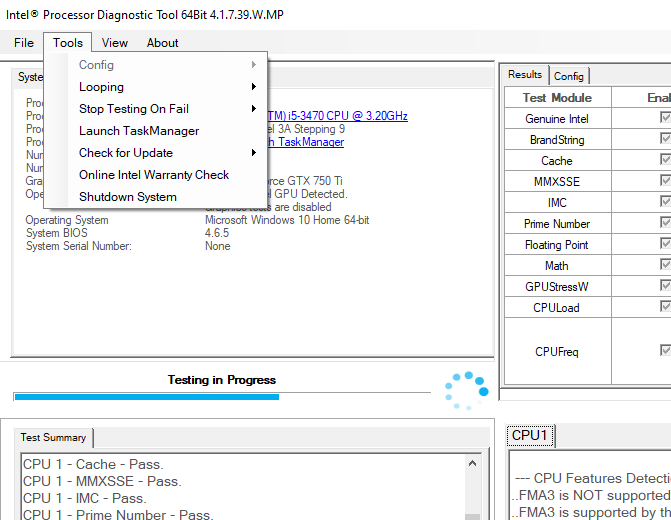Select the Test Summary tab
Image resolution: width=671 pixels, height=520 pixels.
tap(53, 437)
